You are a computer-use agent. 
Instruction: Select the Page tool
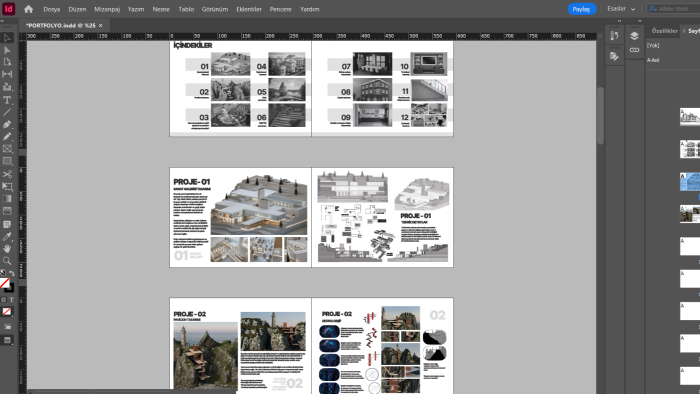point(7,62)
